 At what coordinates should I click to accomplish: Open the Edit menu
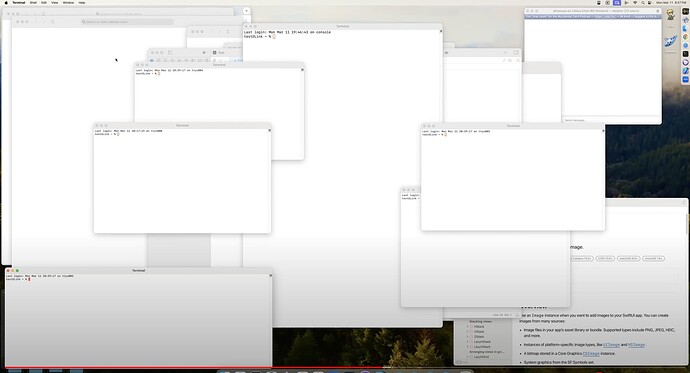[x=44, y=3]
